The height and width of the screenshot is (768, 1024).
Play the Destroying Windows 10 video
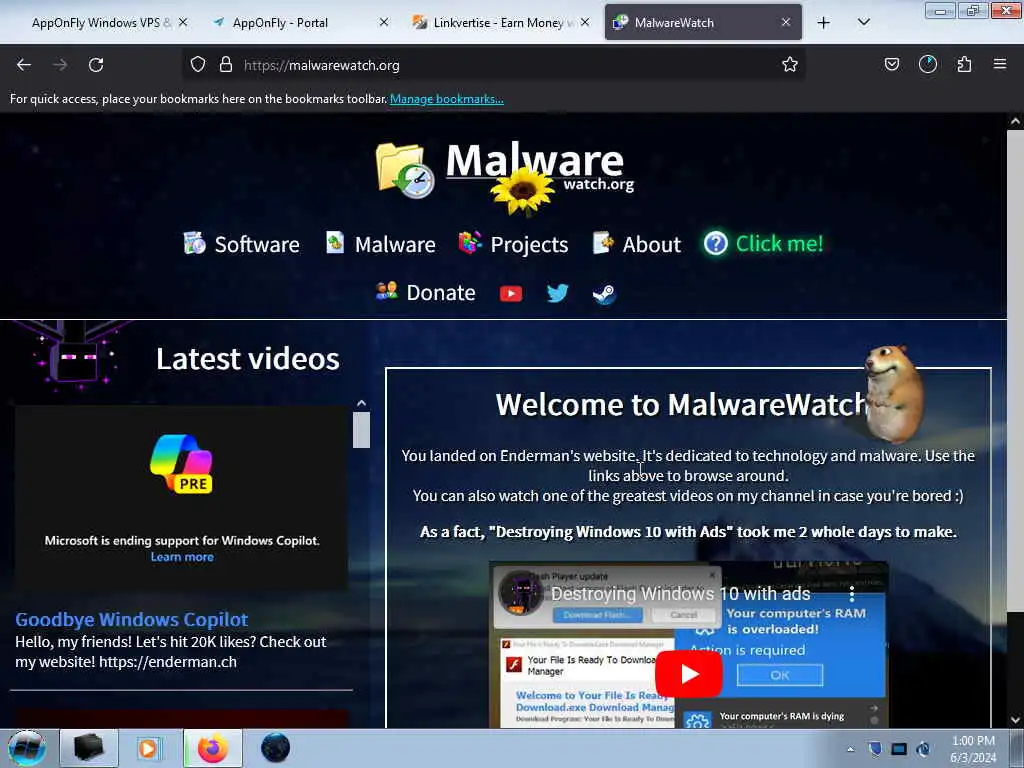tap(688, 674)
